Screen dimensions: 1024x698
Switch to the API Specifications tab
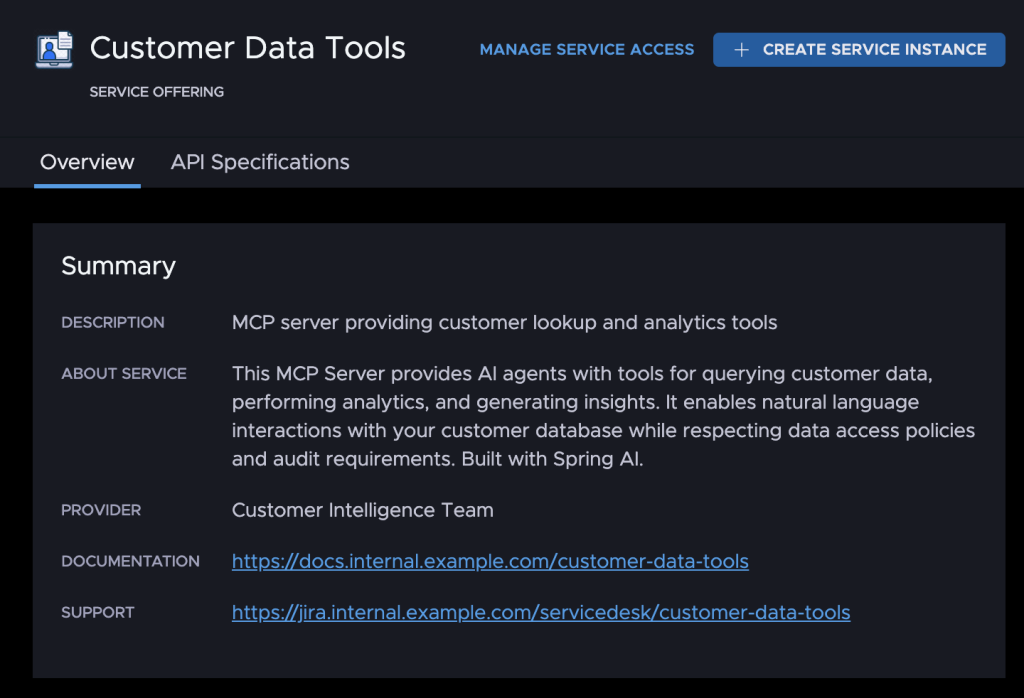coord(260,162)
